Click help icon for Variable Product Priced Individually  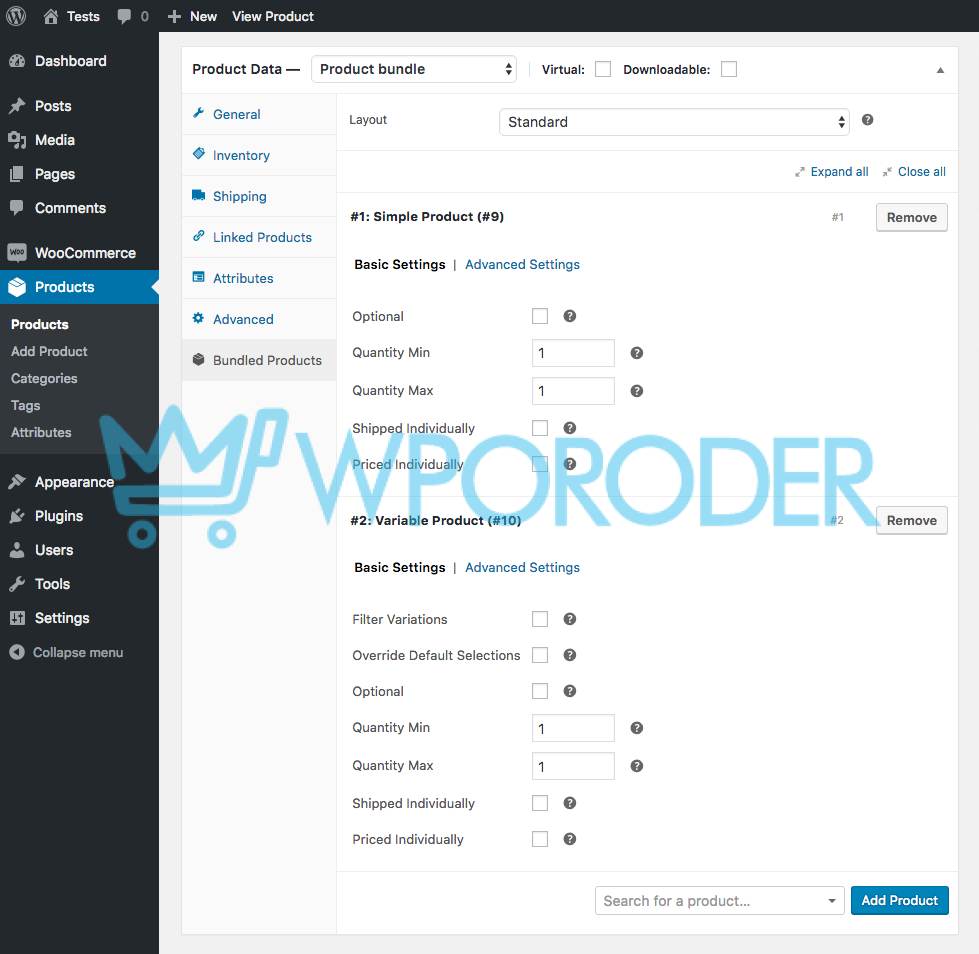click(x=569, y=839)
